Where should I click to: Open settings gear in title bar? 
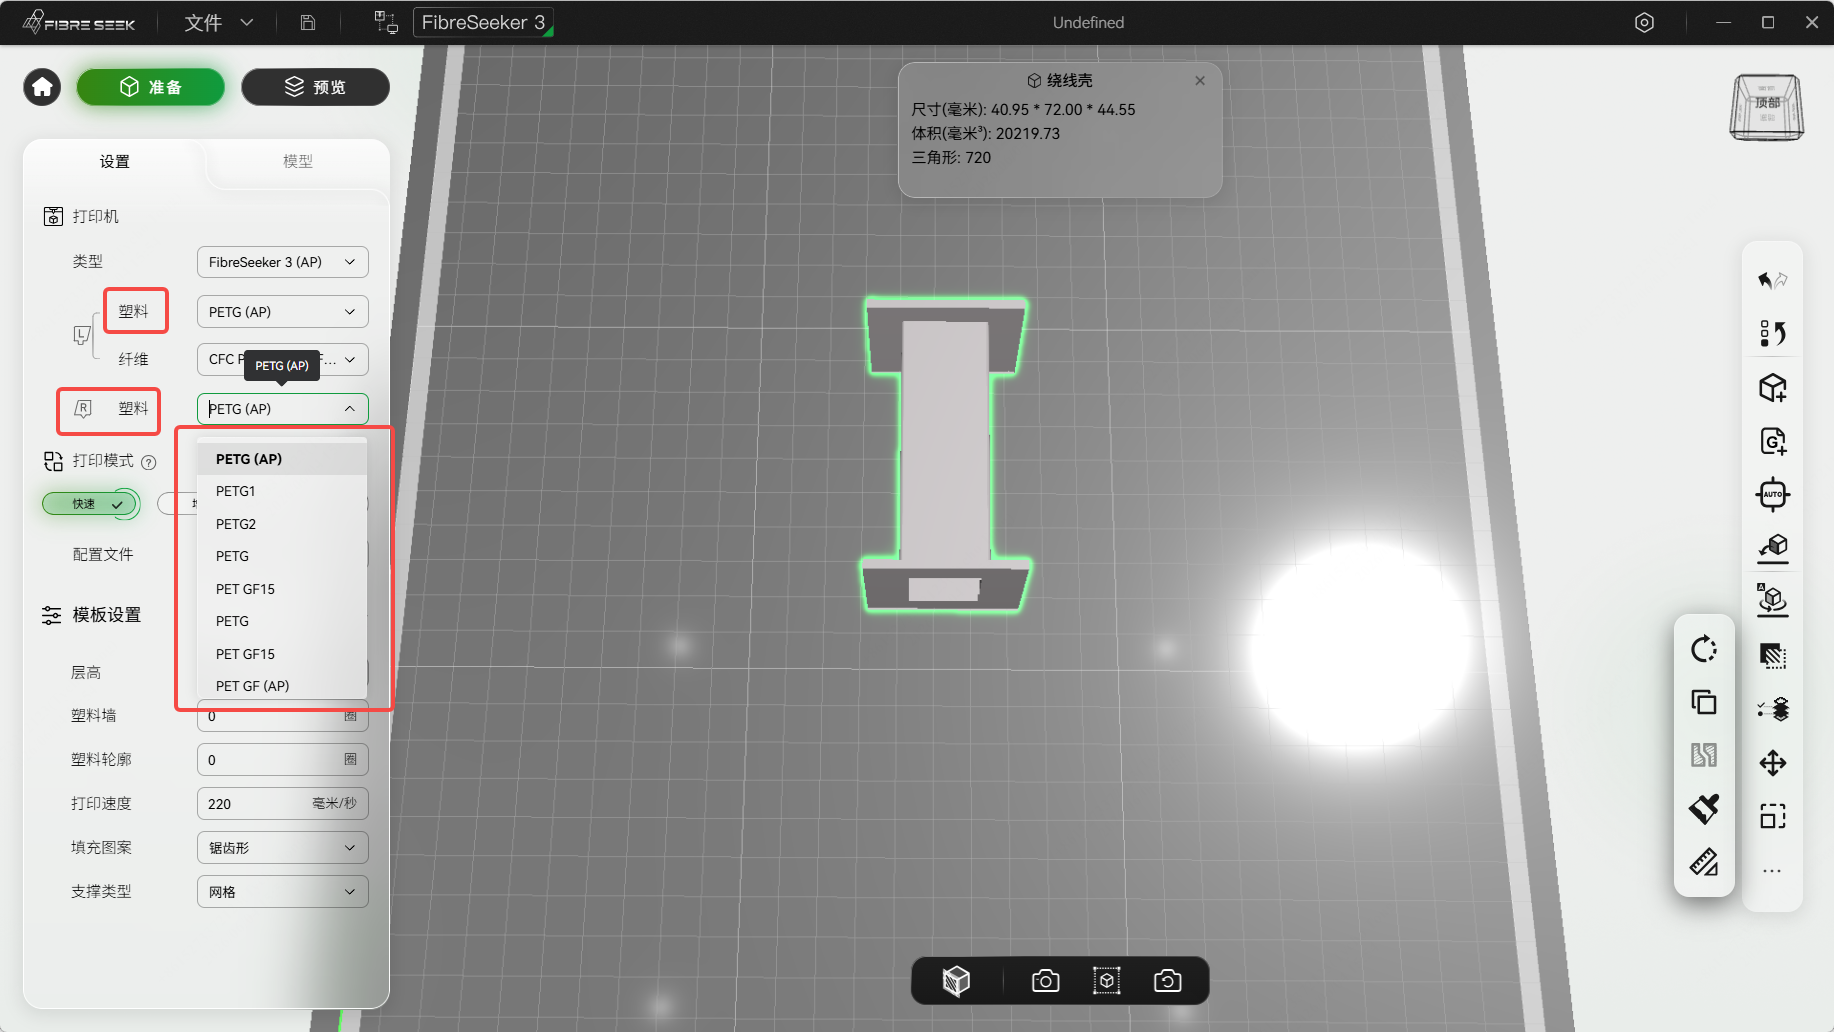tap(1644, 22)
